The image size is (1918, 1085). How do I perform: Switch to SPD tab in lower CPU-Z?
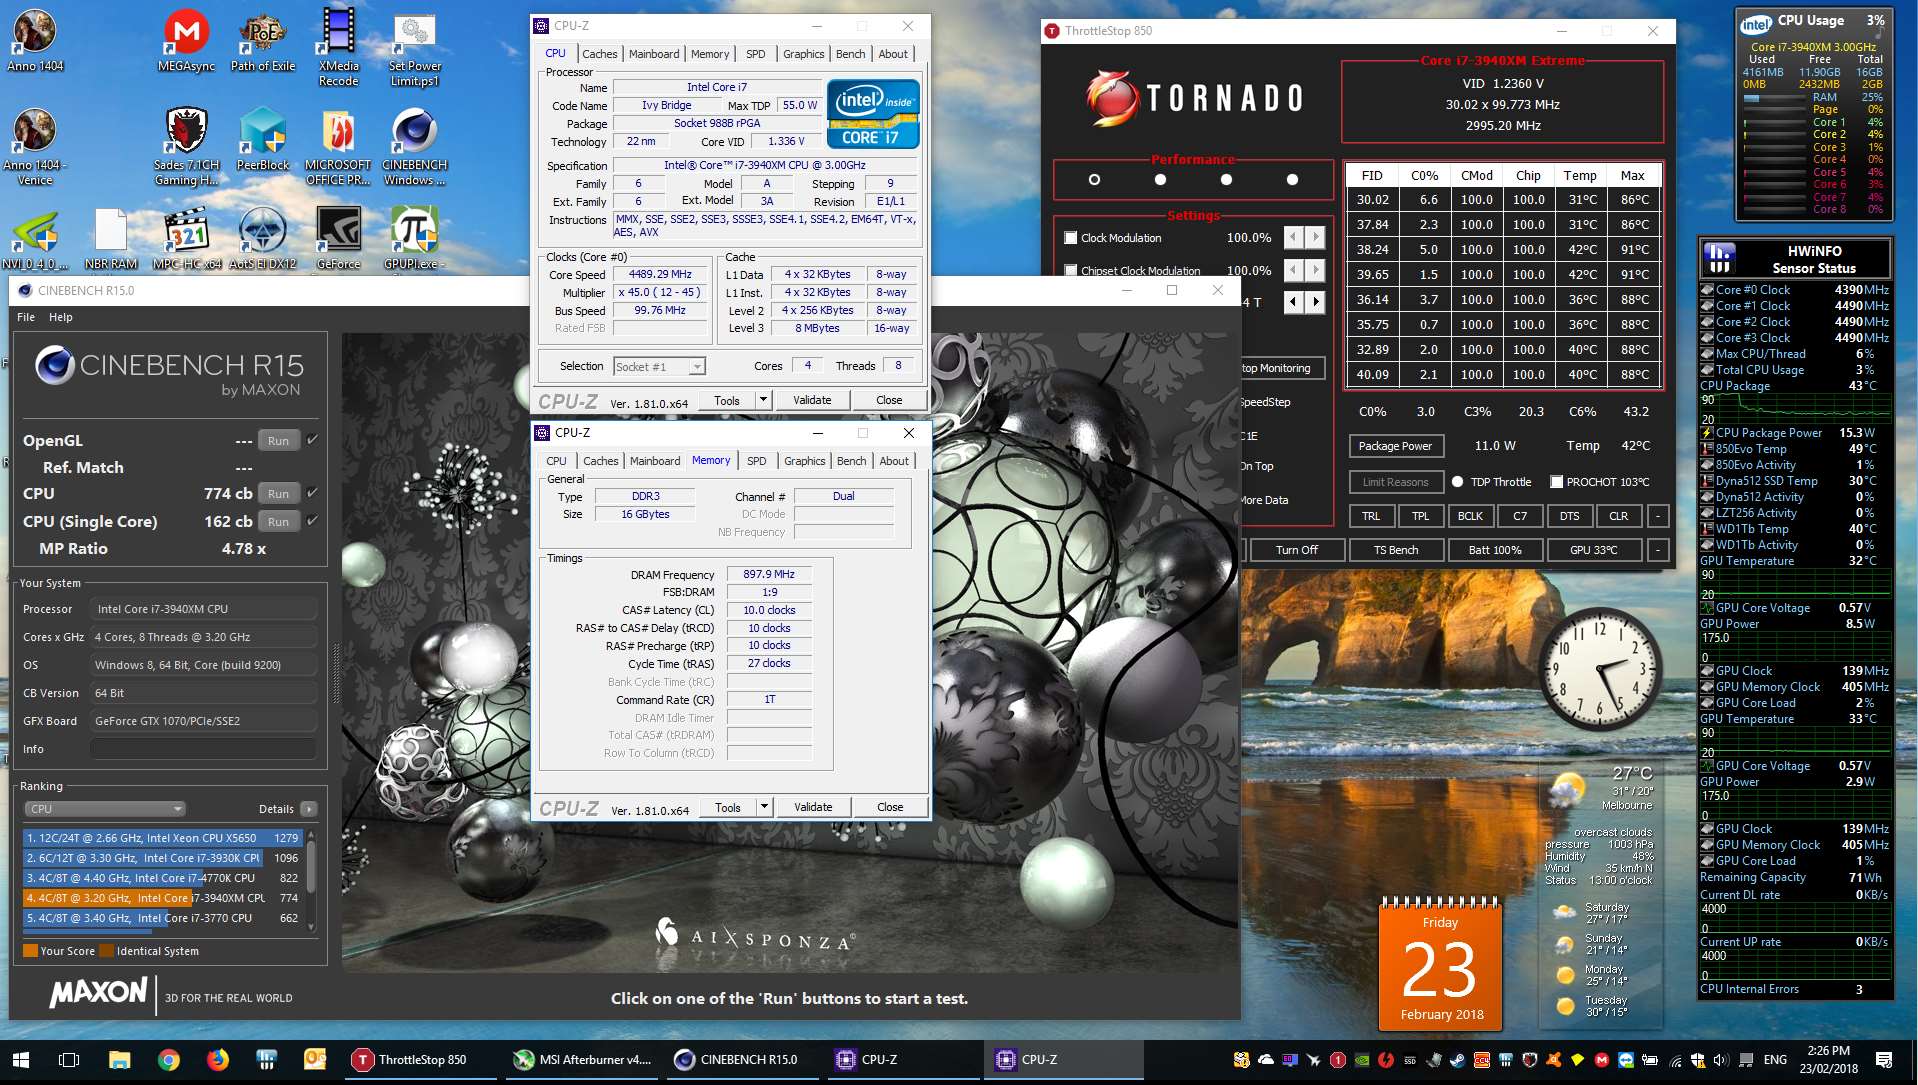757,461
